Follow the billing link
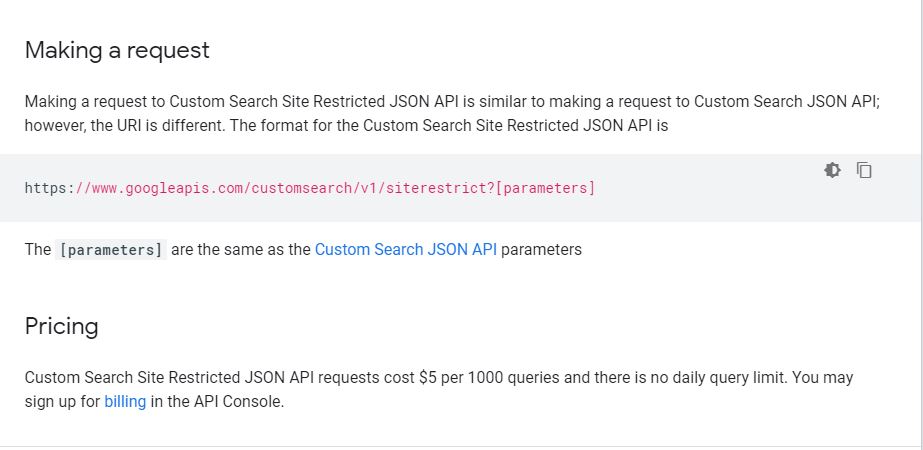The width and height of the screenshot is (923, 450). click(x=125, y=402)
